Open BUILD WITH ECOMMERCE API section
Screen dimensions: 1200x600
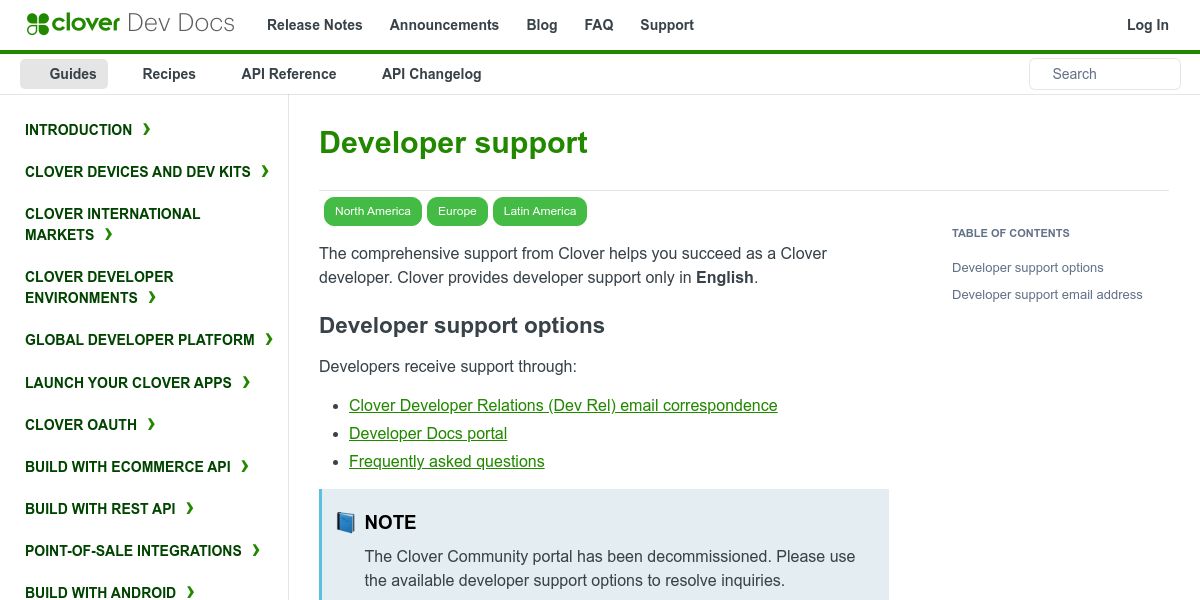pos(128,467)
